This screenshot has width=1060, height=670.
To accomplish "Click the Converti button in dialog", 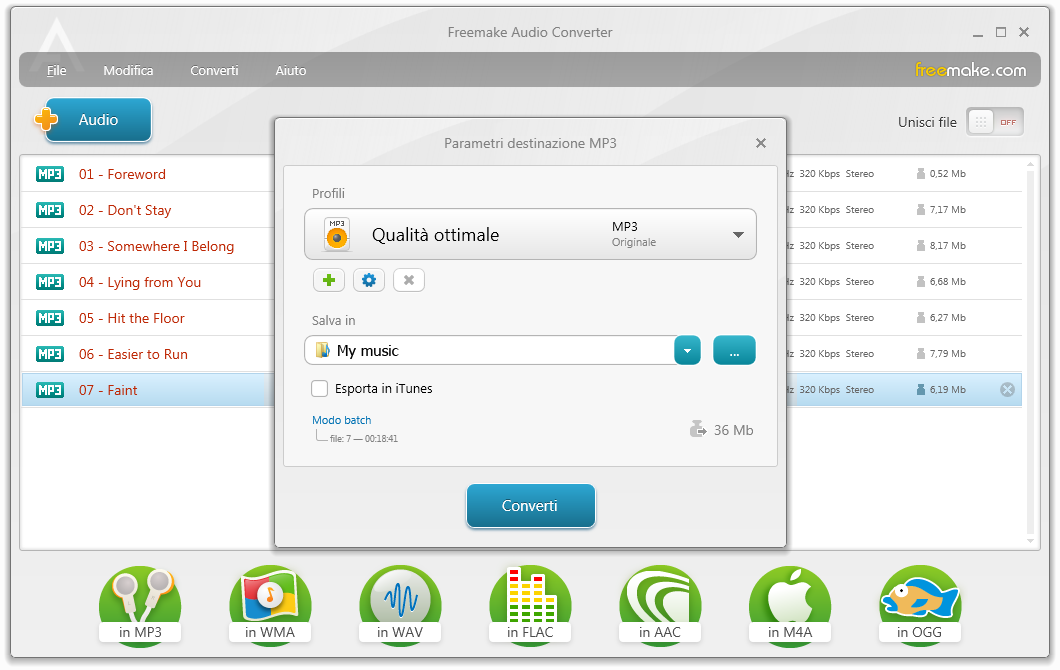I will tap(531, 506).
